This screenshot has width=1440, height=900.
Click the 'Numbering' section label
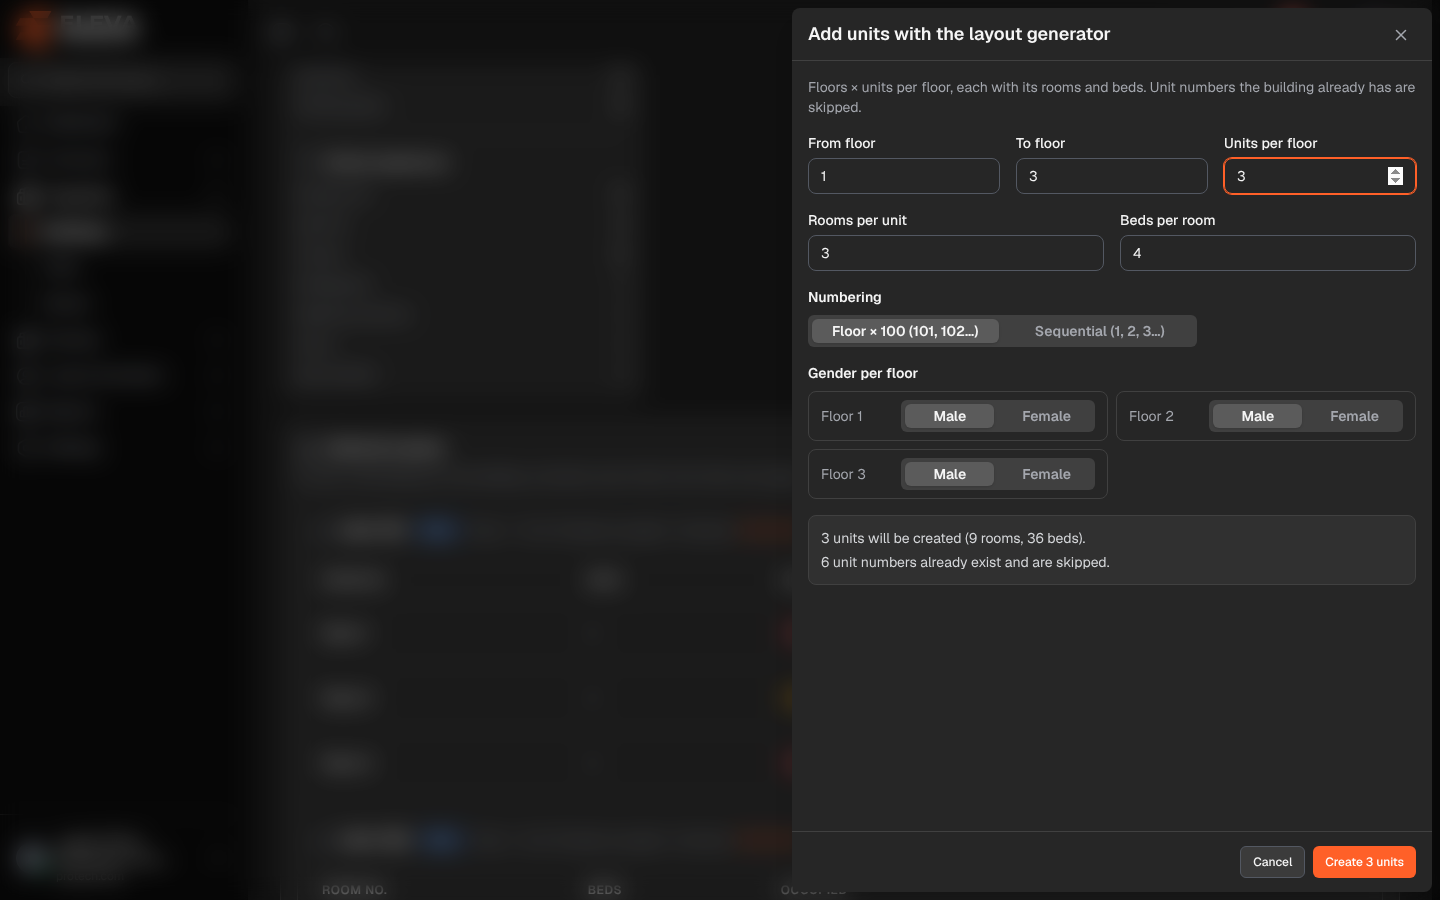pos(845,297)
